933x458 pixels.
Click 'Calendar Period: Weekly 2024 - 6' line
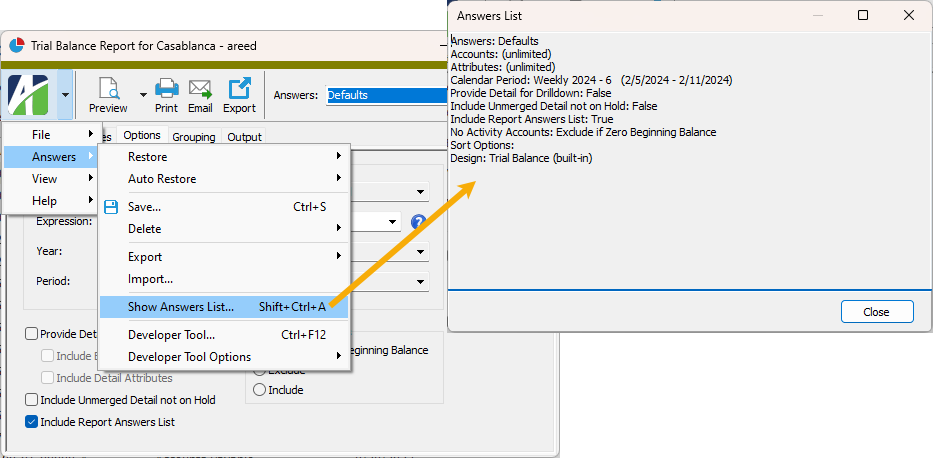pyautogui.click(x=591, y=80)
